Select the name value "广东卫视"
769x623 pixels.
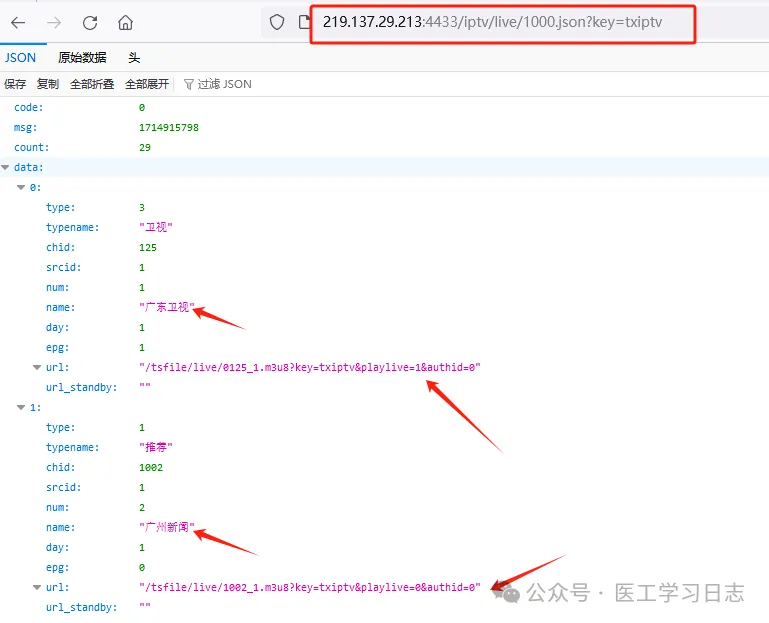point(167,307)
